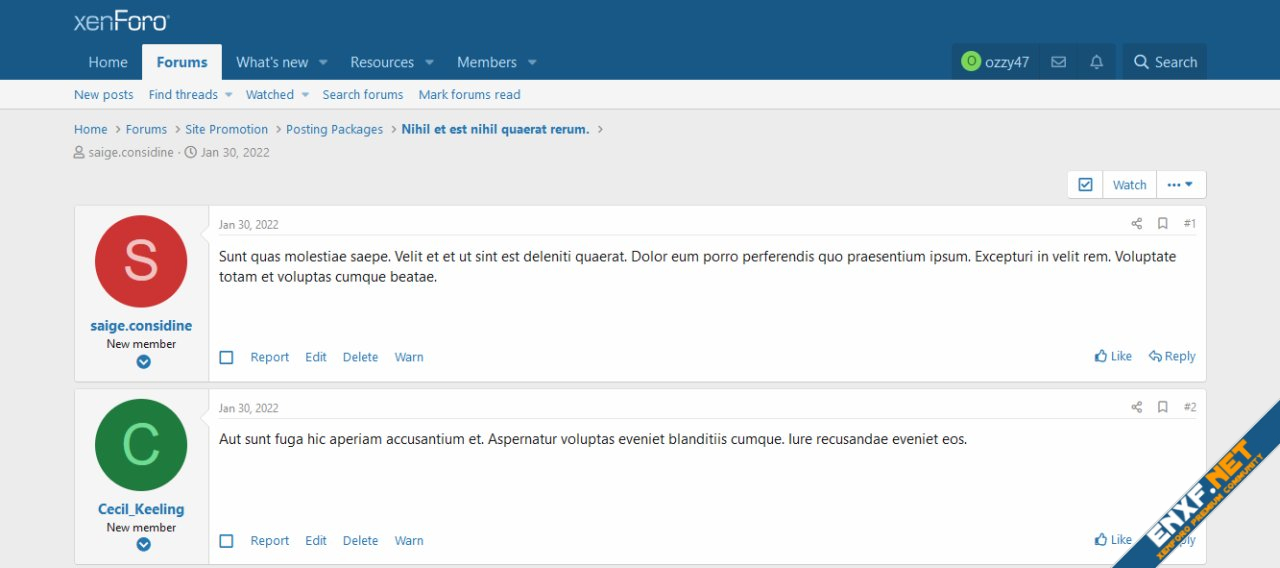
Task: Open the thread more-options ellipsis menu
Action: click(x=1180, y=185)
